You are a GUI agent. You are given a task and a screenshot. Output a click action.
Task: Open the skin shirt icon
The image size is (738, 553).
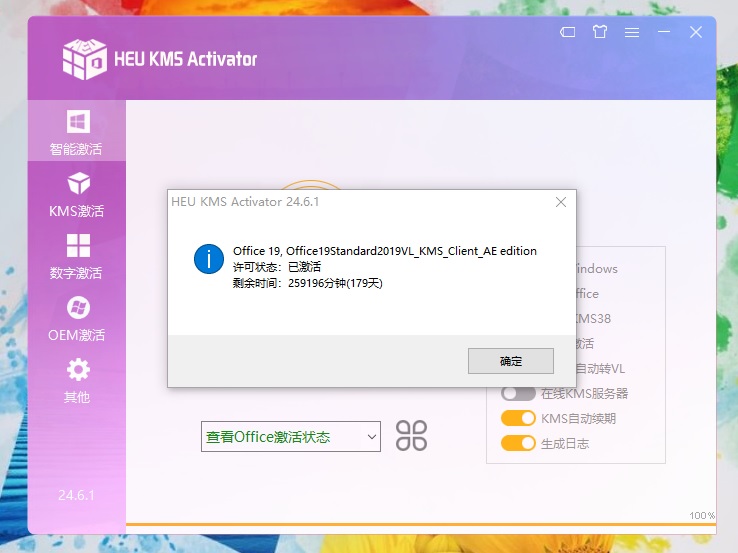tap(600, 32)
